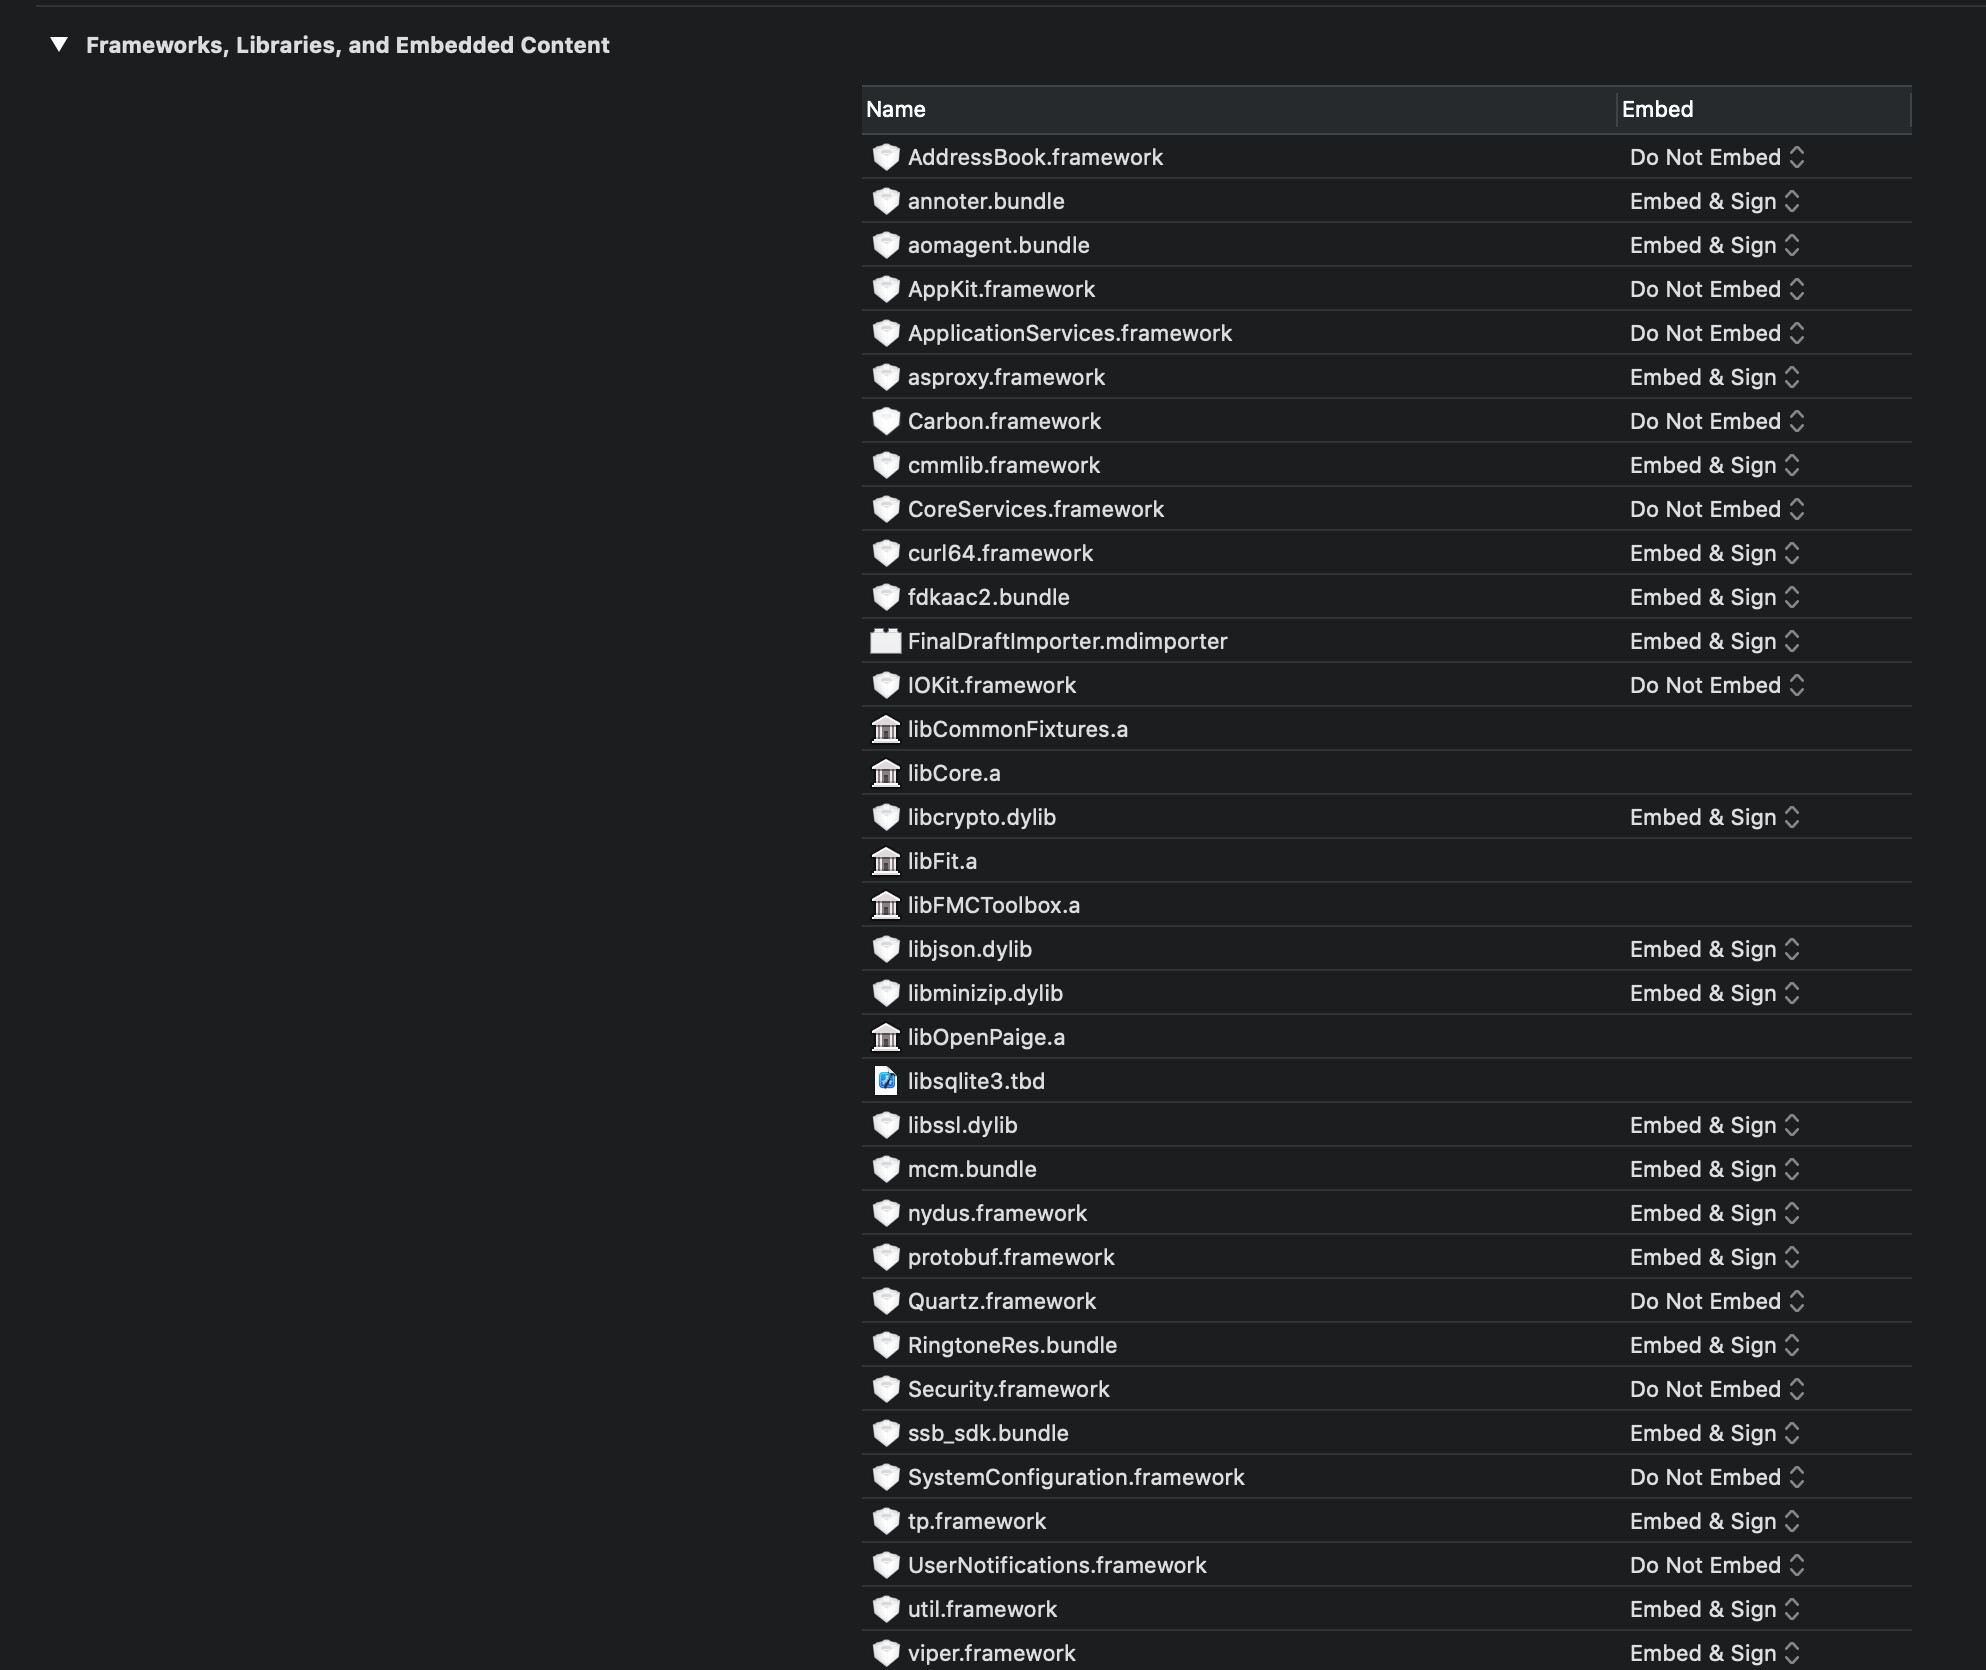Click the Name column header
Viewport: 1986px width, 1670px height.
pos(1238,109)
